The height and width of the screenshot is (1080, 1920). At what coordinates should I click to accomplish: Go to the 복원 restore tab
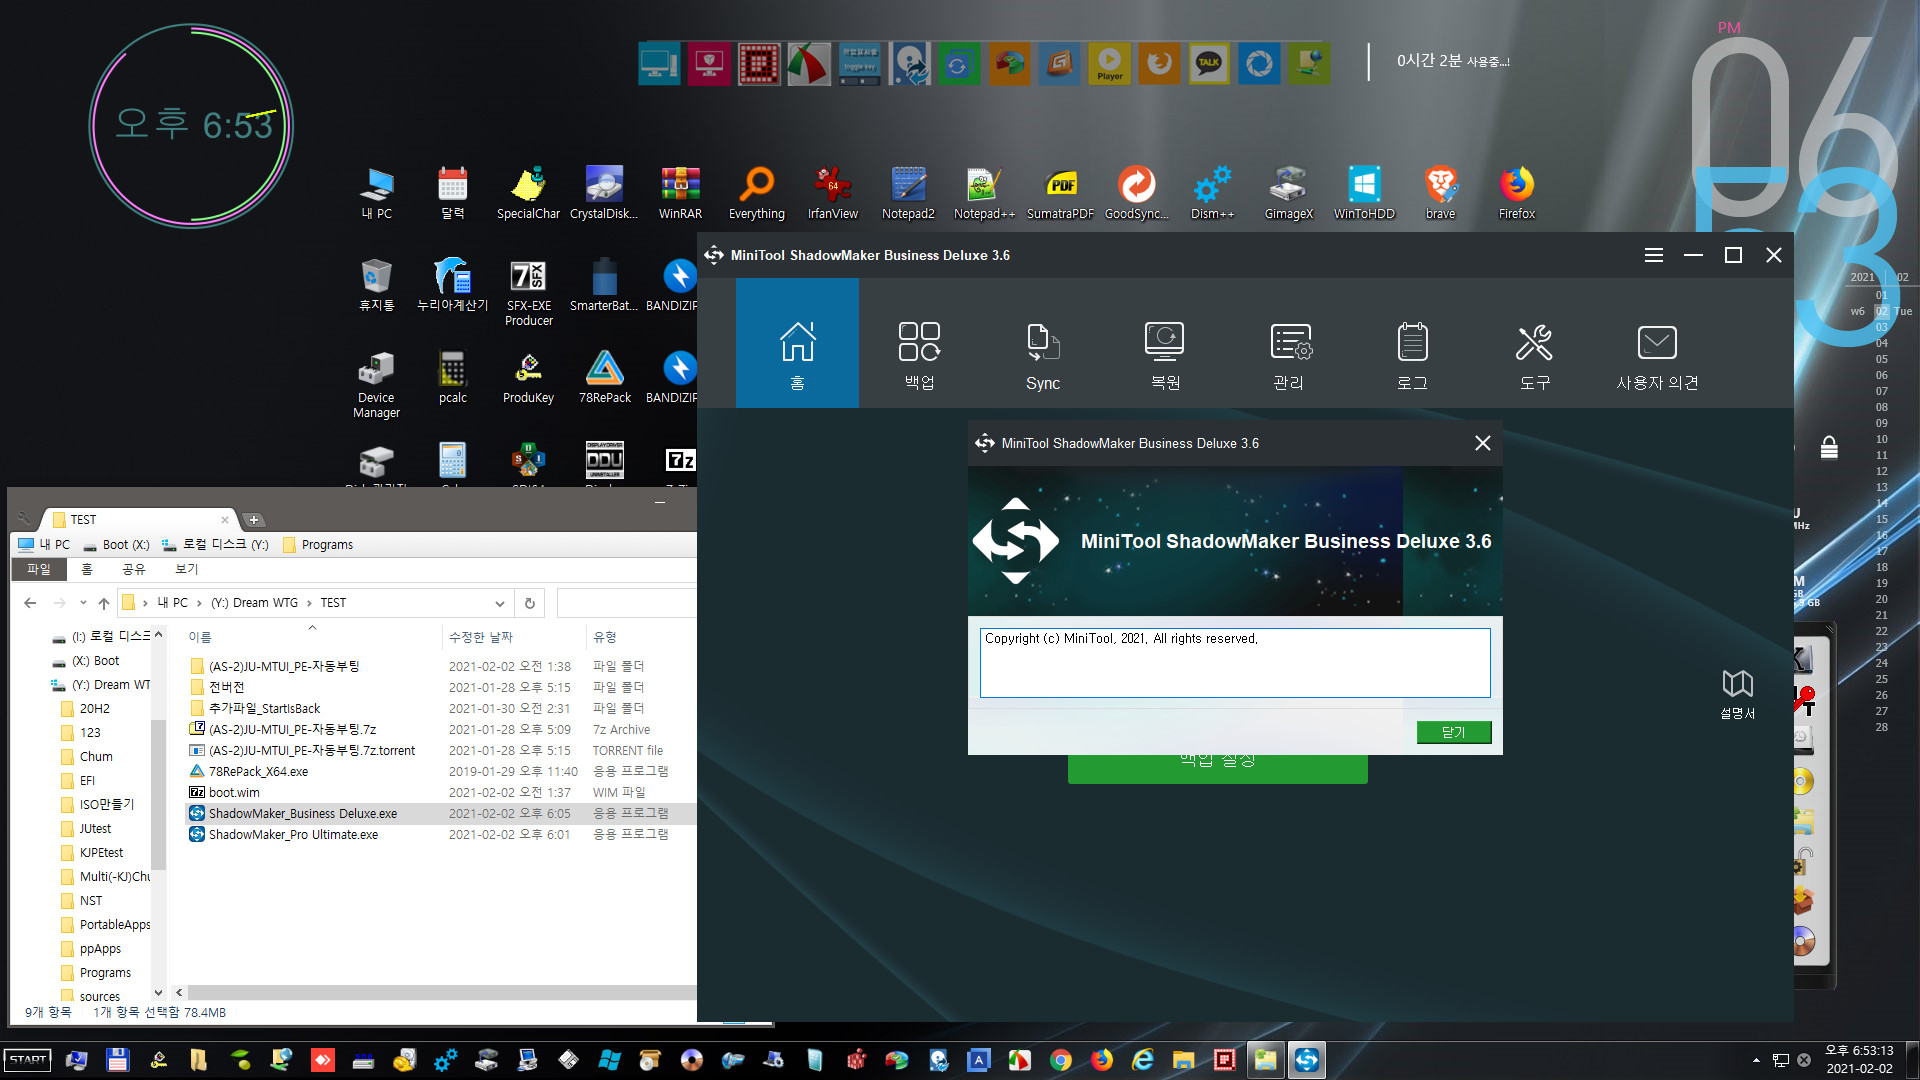tap(1165, 355)
